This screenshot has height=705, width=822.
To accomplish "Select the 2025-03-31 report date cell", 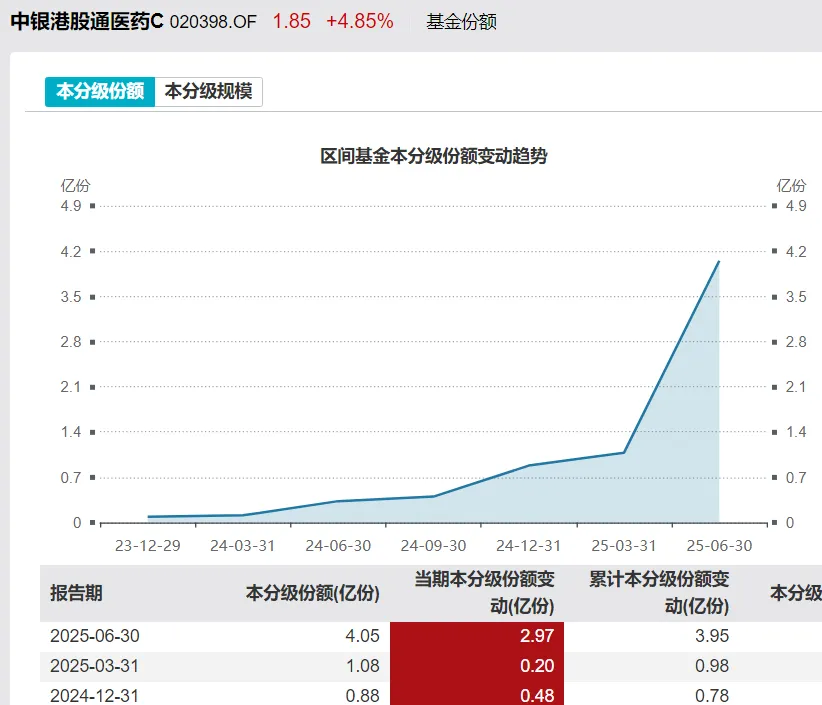I will pos(95,666).
